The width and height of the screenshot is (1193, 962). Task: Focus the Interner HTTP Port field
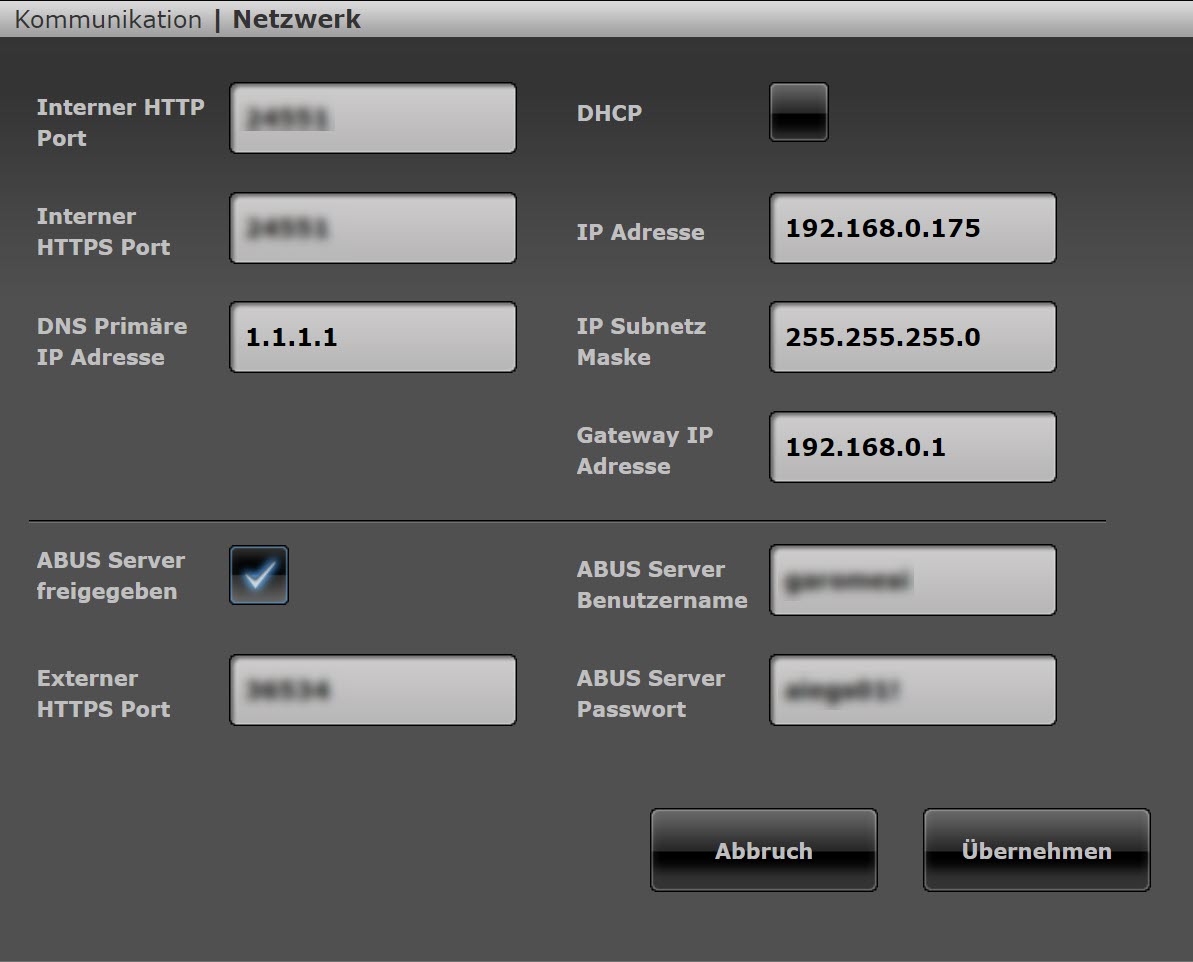coord(373,118)
